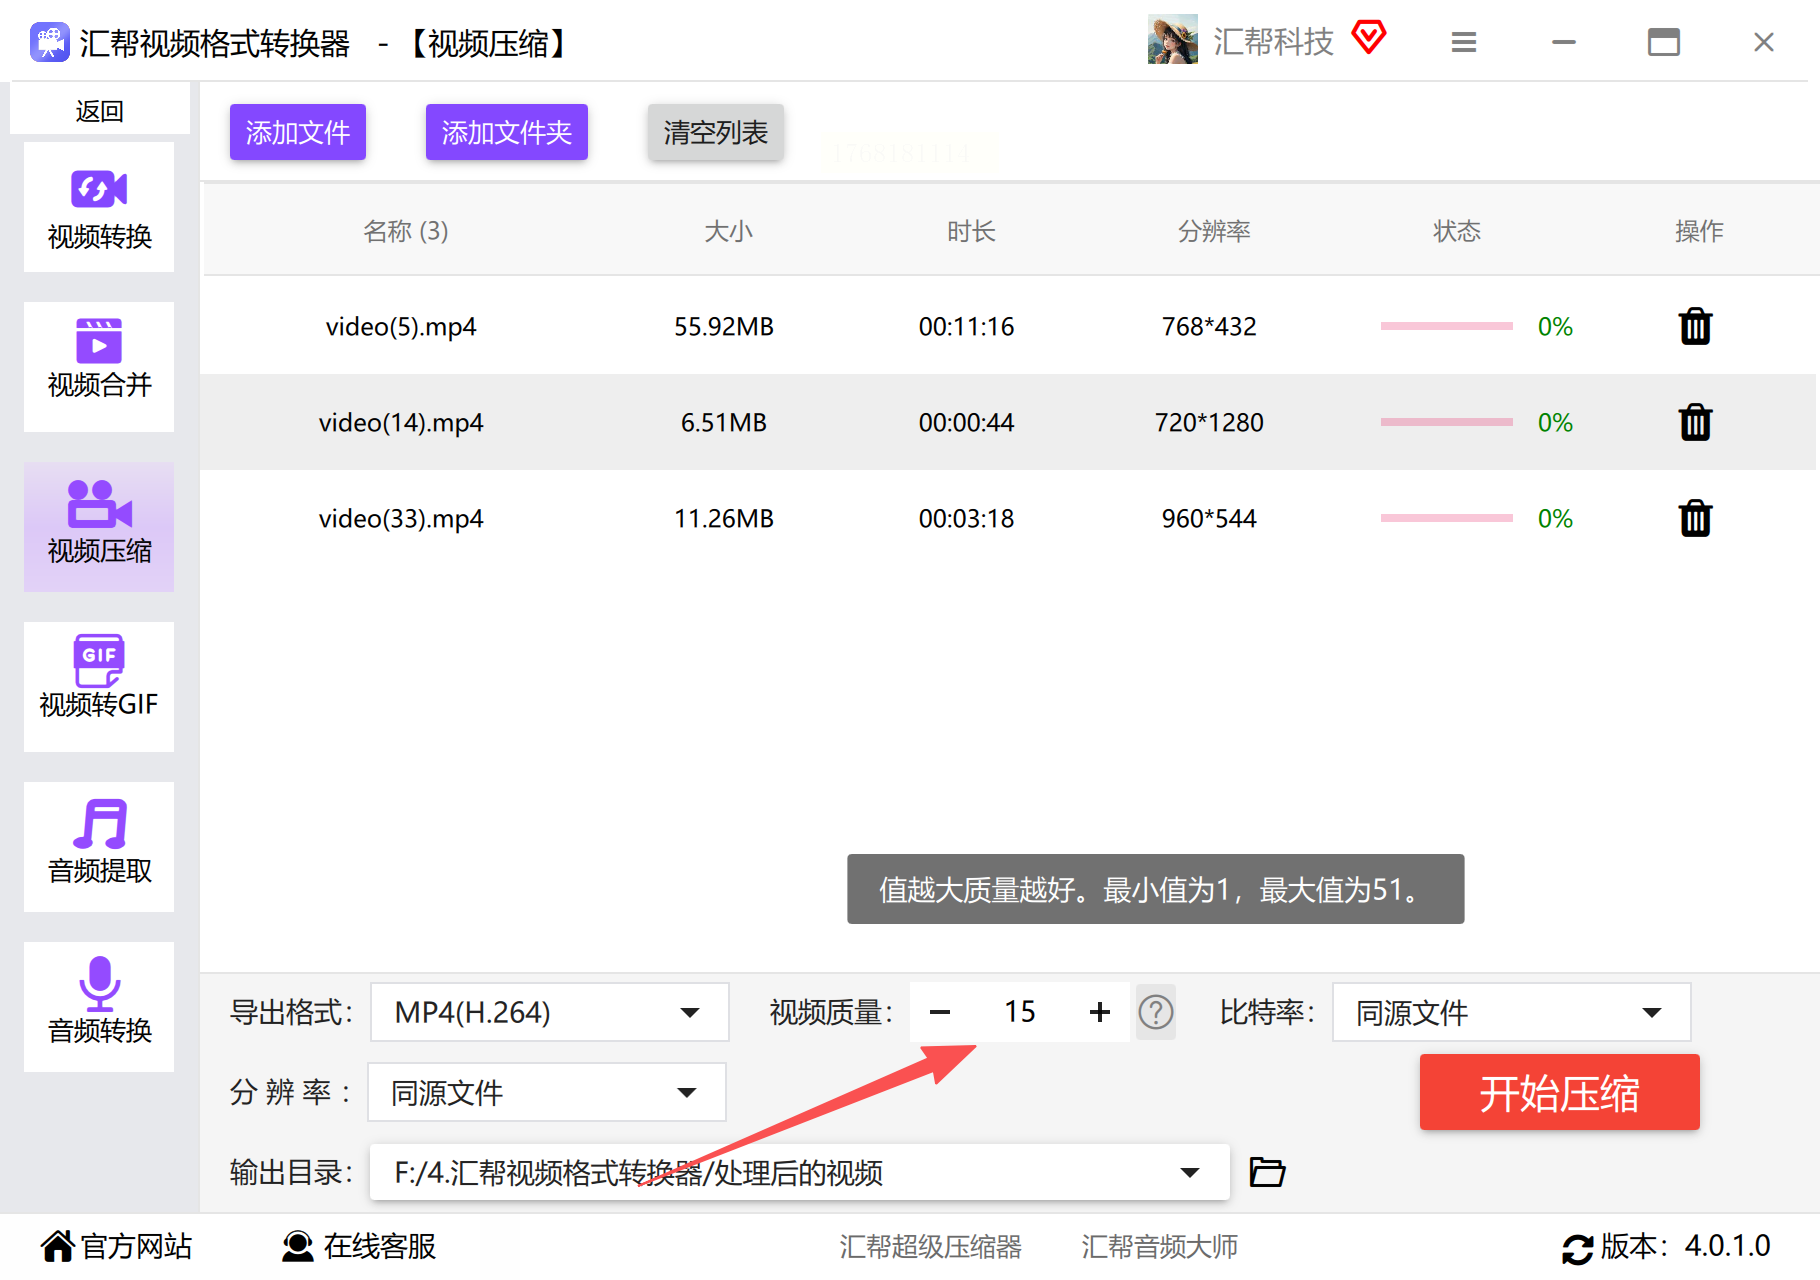The image size is (1820, 1280).
Task: Open the 比特率 dropdown
Action: (x=1510, y=1012)
